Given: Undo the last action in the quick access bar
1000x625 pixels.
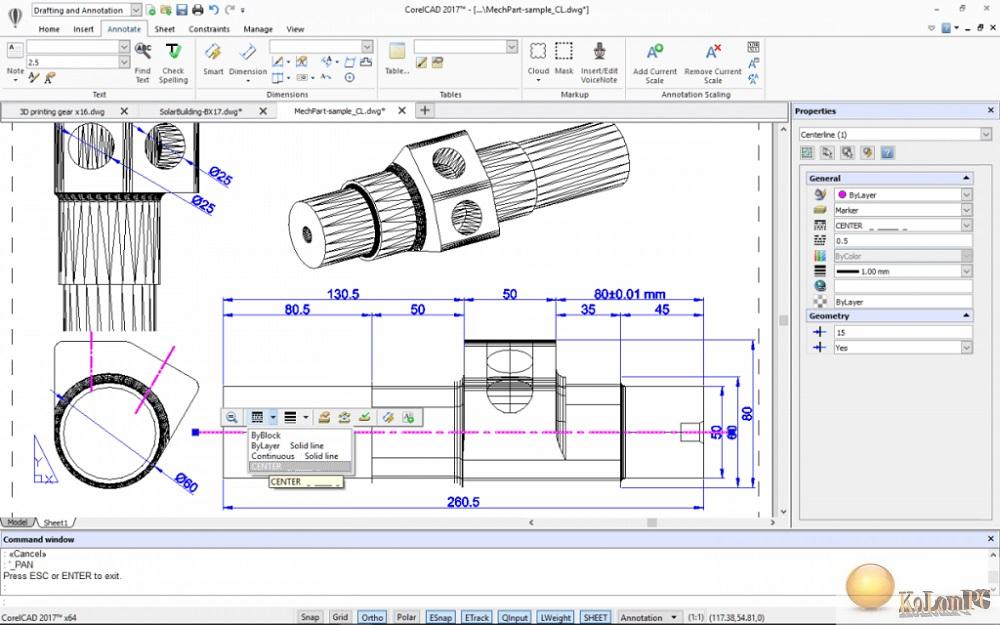Looking at the screenshot, I should 214,10.
